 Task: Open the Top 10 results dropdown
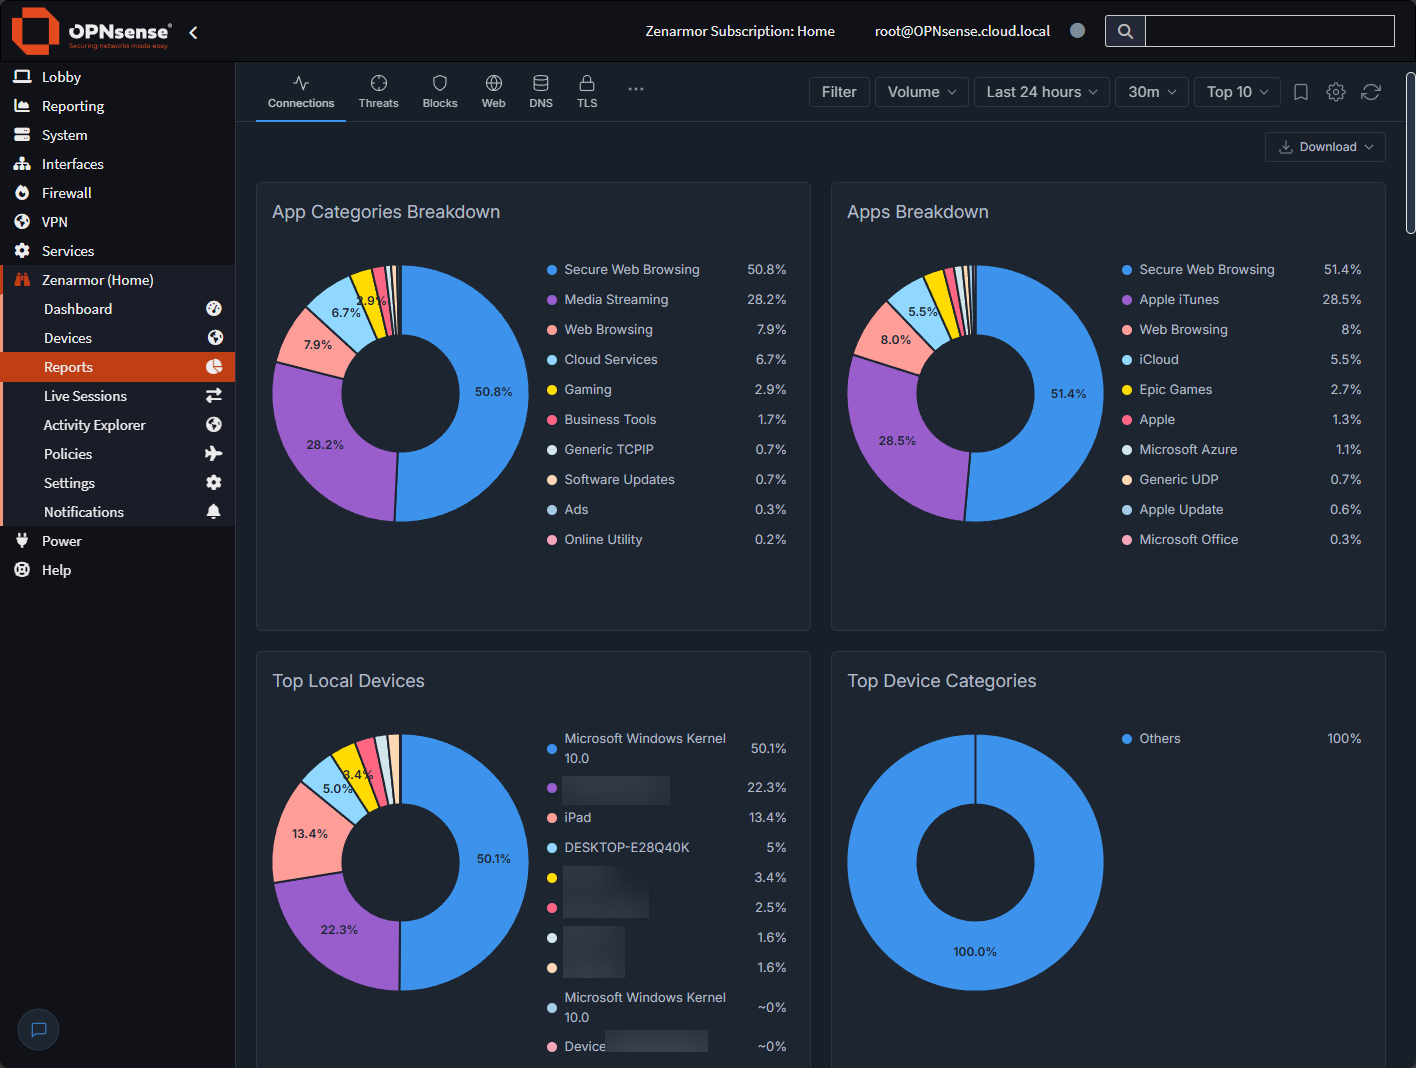1236,91
